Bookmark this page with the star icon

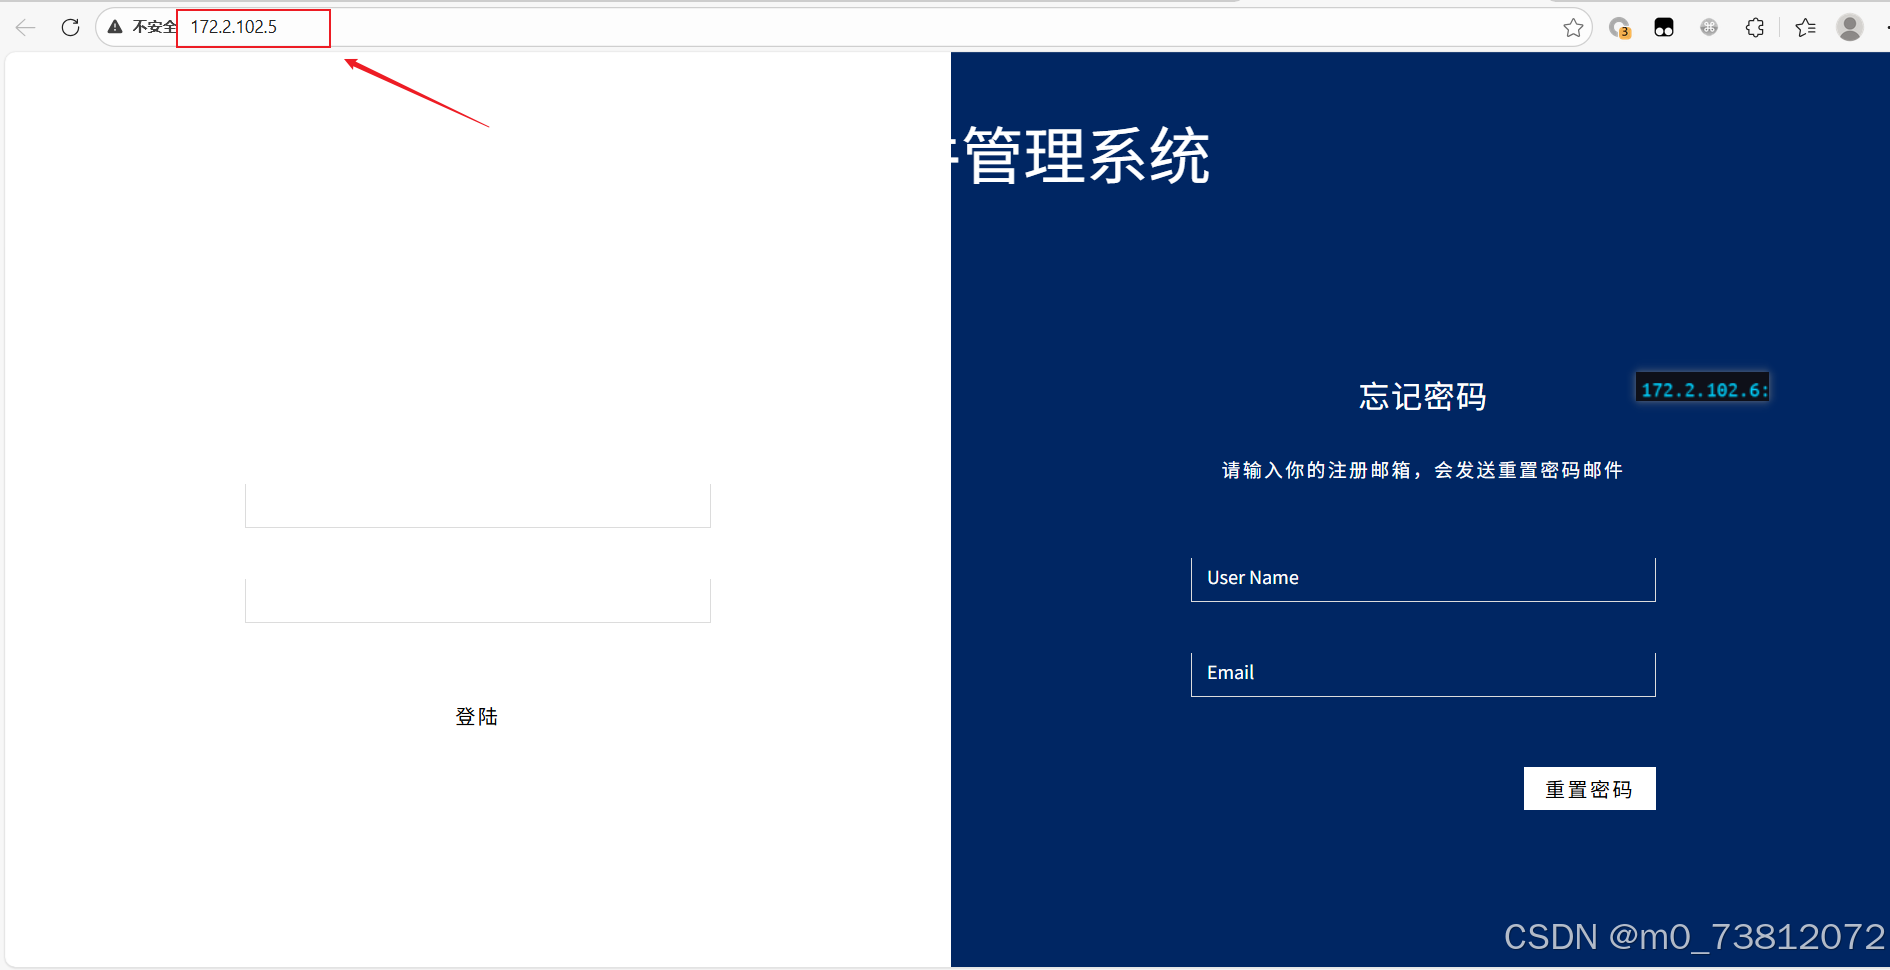coord(1573,27)
